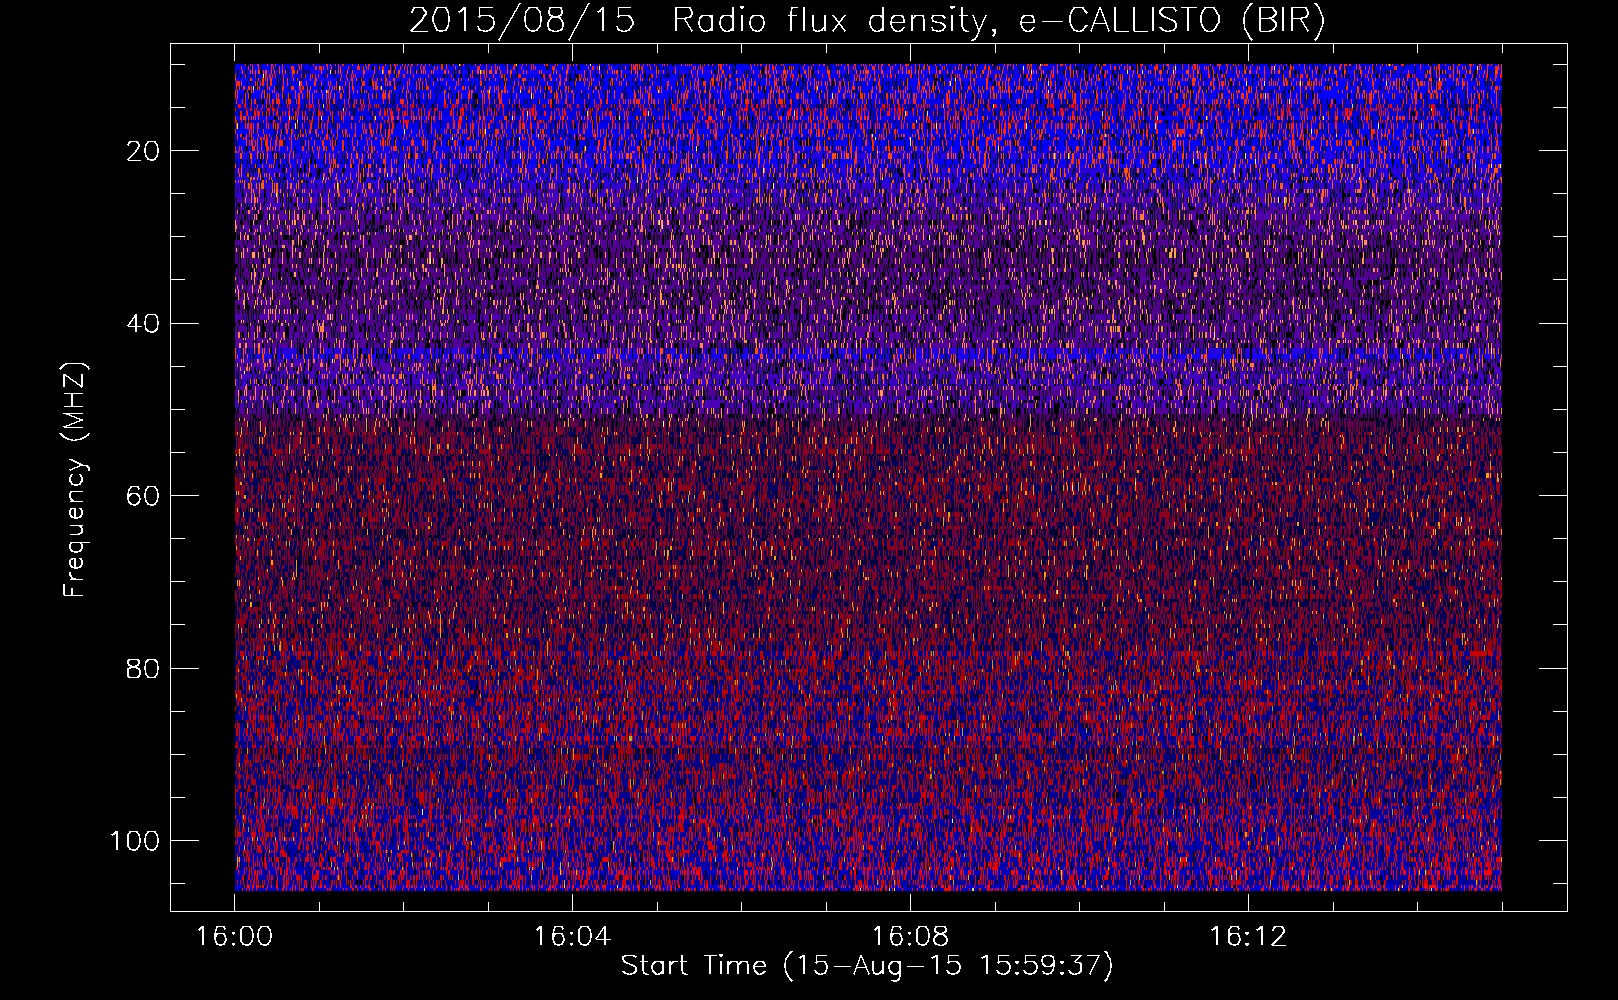Click the 80 MHz frequency tick label

pyautogui.click(x=144, y=668)
